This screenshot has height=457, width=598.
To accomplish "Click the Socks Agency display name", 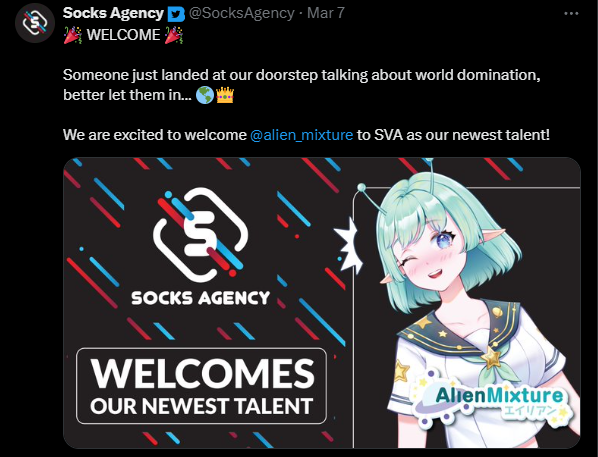I will (x=113, y=13).
